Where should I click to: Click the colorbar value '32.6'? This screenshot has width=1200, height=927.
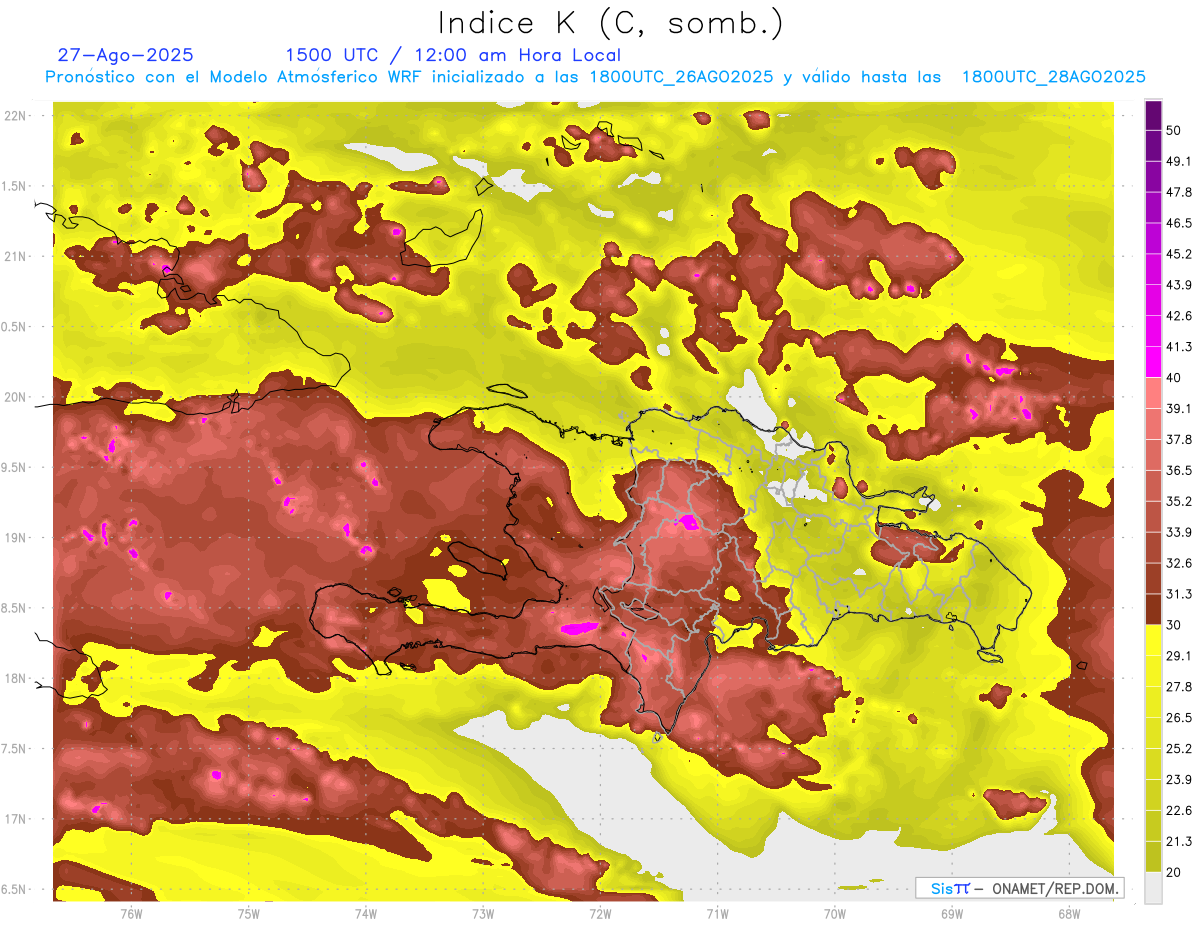tap(1178, 563)
